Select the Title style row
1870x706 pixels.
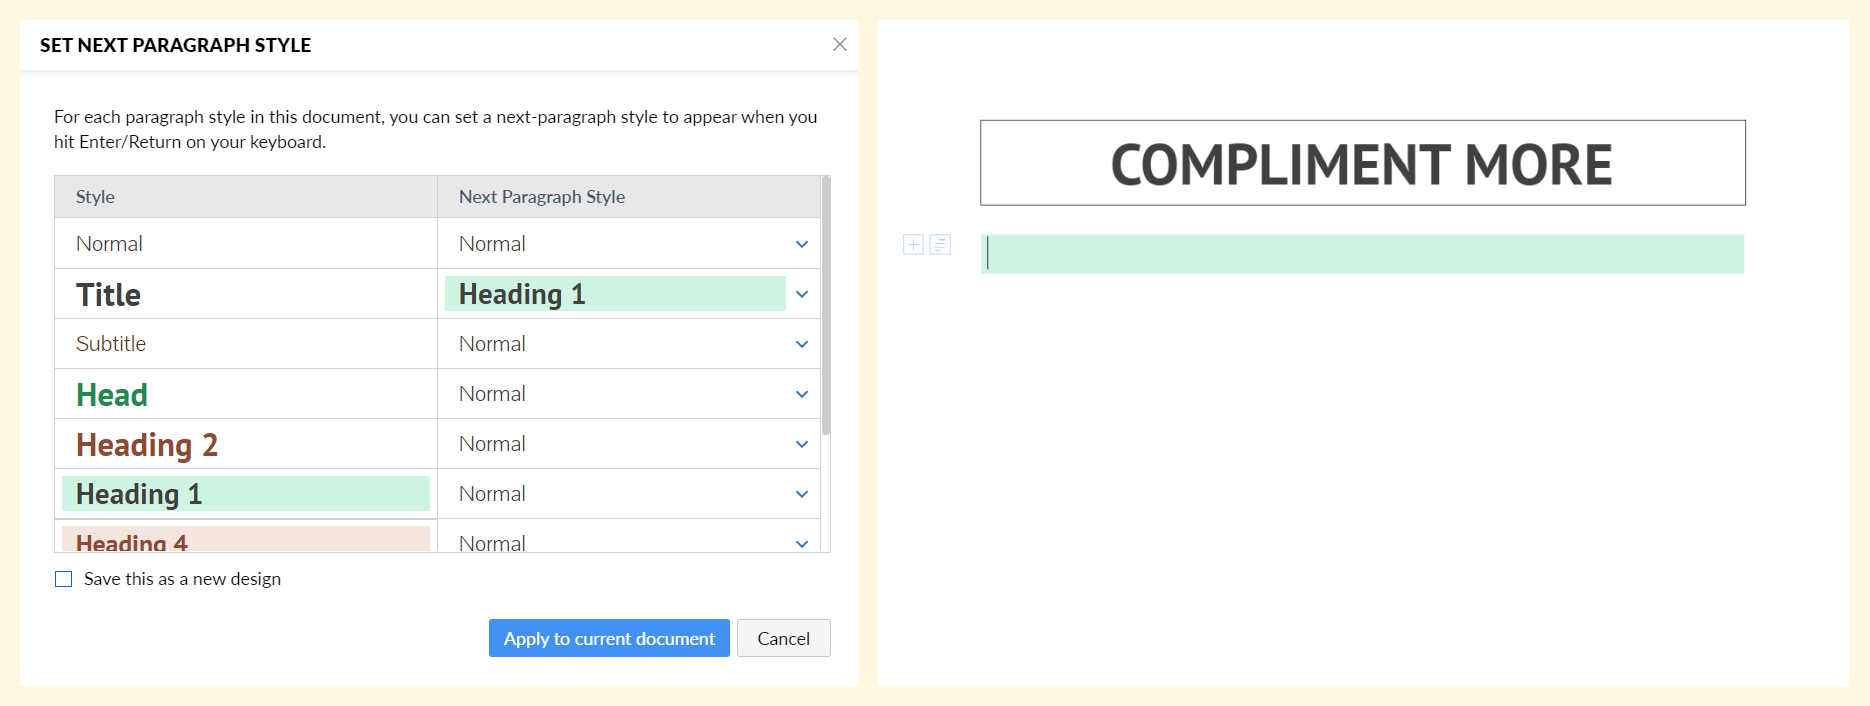(x=246, y=294)
